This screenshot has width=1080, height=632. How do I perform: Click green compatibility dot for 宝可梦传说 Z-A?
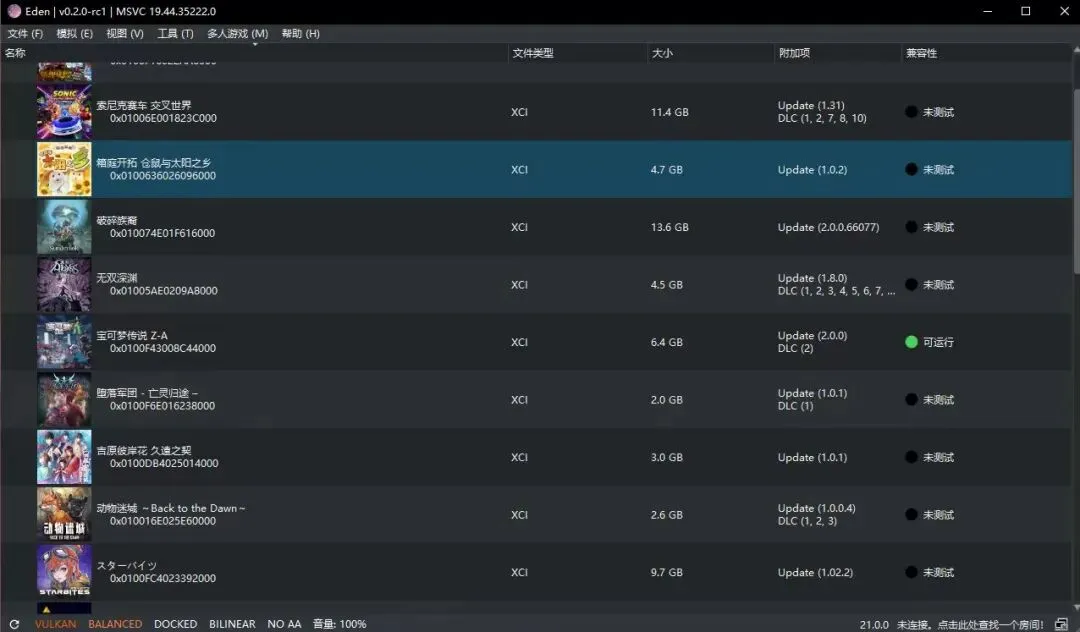click(x=911, y=342)
